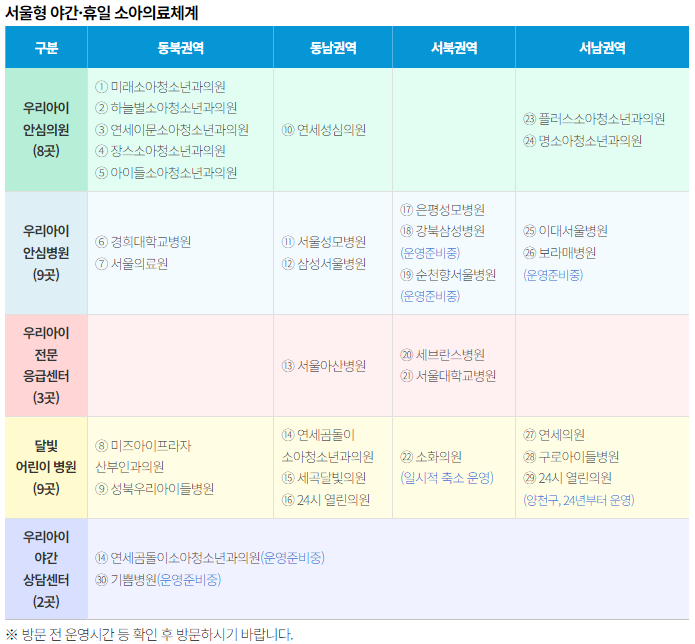Click the 서남권역 column header

coord(602,47)
